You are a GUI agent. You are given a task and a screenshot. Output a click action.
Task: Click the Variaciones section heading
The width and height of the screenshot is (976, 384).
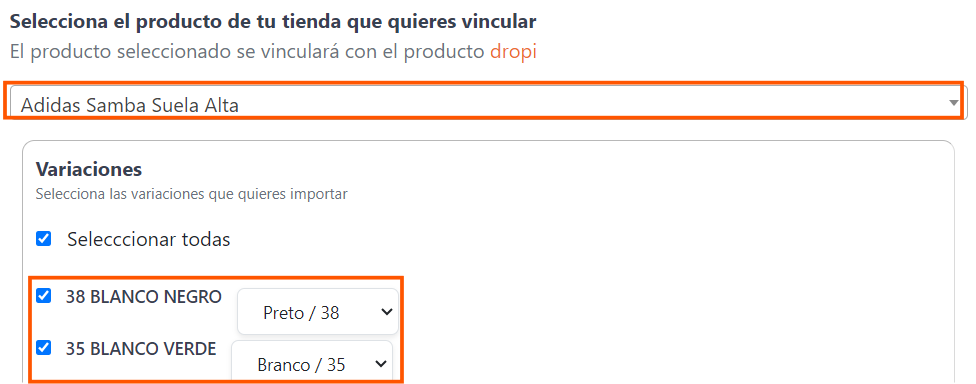[89, 169]
